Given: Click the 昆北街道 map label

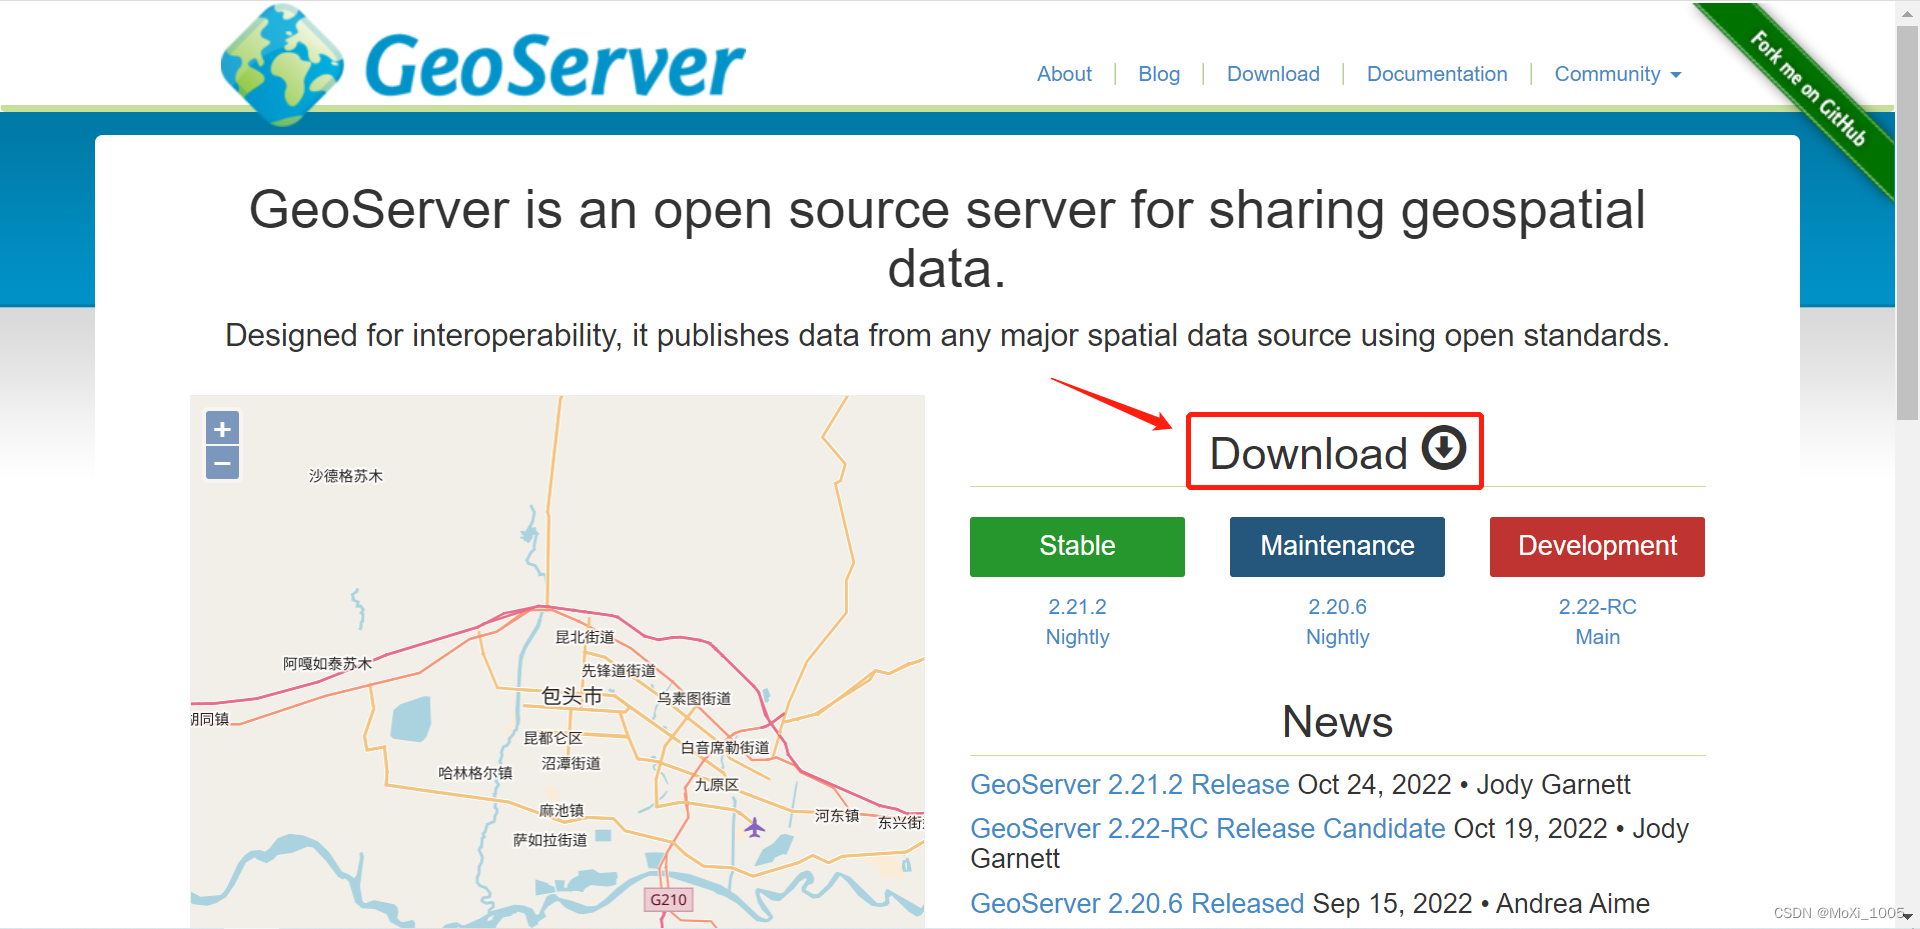Looking at the screenshot, I should 584,637.
